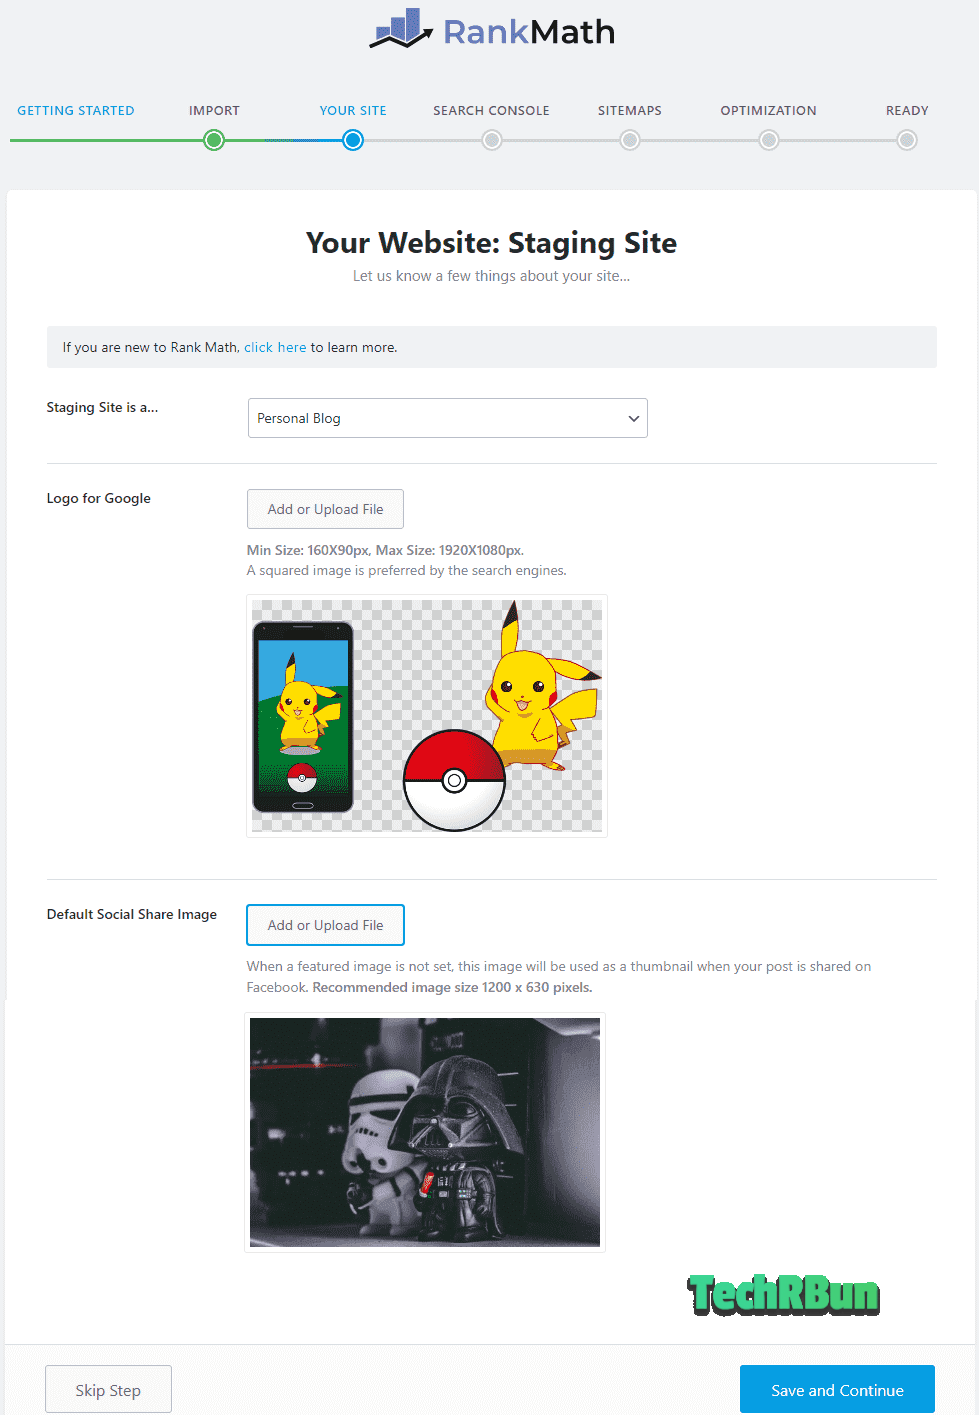Click the Skip Step button
The width and height of the screenshot is (979, 1415).
[108, 1390]
